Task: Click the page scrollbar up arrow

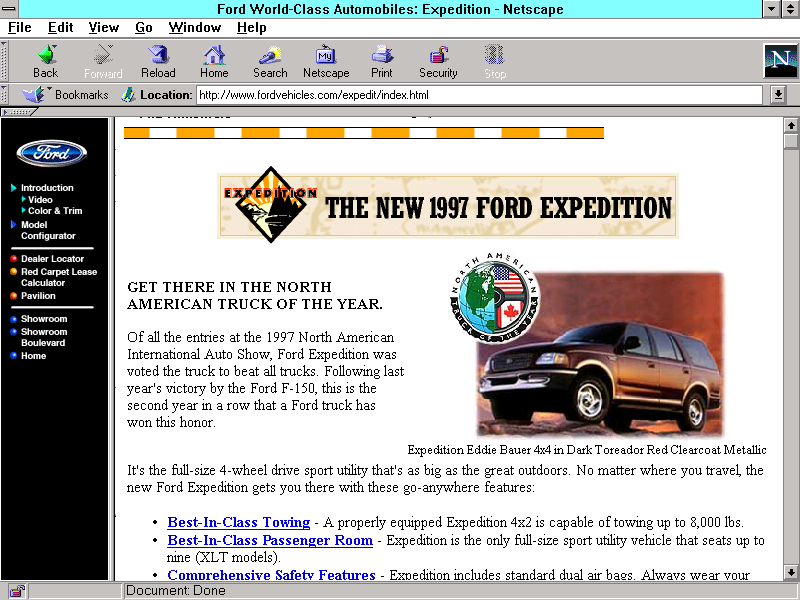Action: click(x=791, y=125)
